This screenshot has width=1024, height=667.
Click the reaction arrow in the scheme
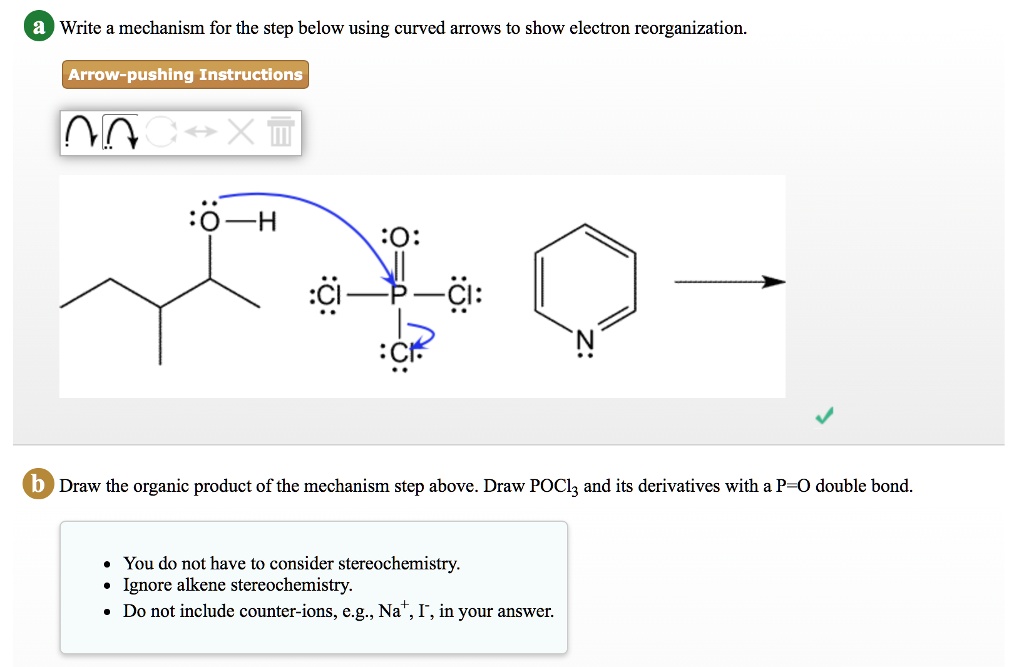(x=730, y=282)
